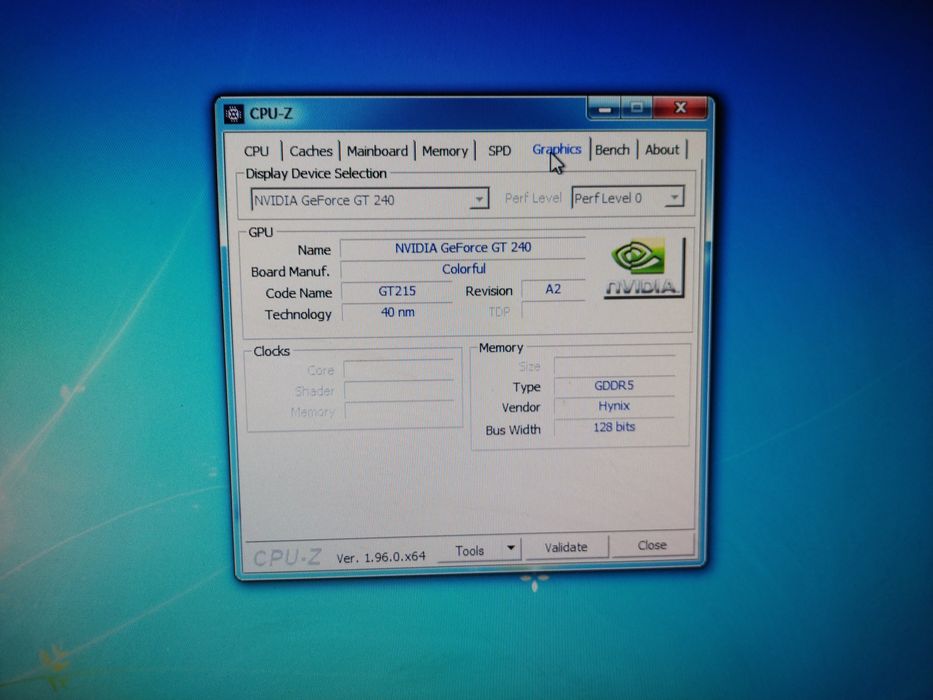The height and width of the screenshot is (700, 933).
Task: Click the NVIDIA logo image
Action: click(644, 268)
